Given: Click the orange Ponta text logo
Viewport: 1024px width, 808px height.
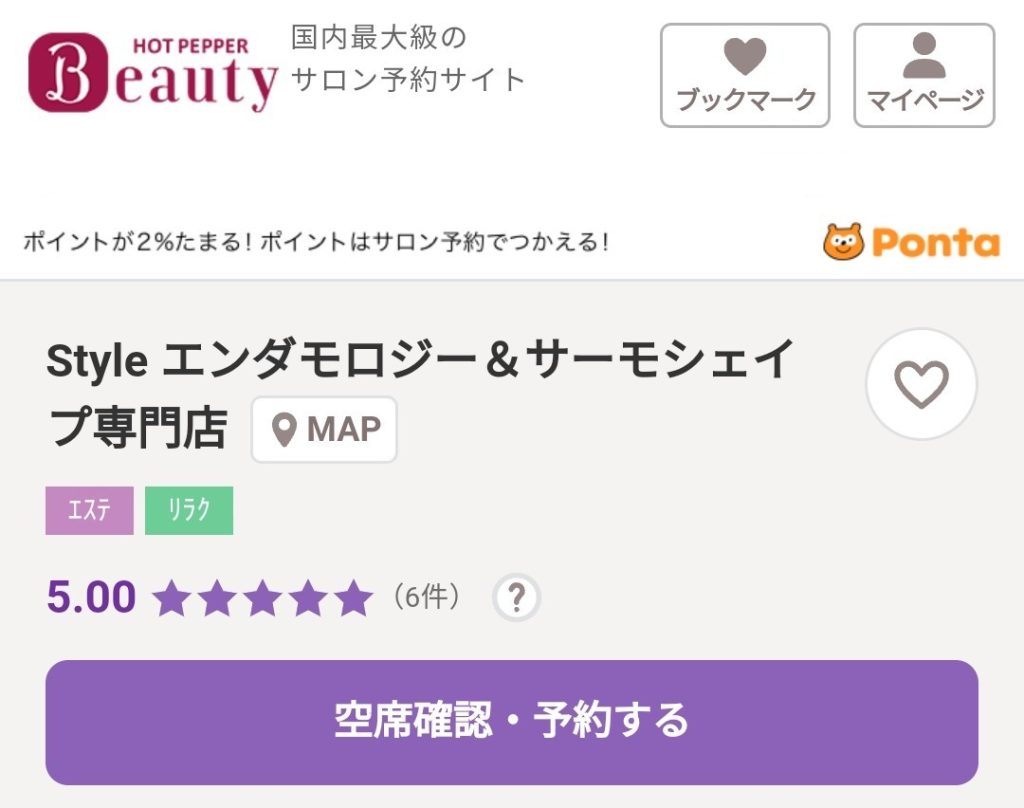Looking at the screenshot, I should pyautogui.click(x=935, y=242).
